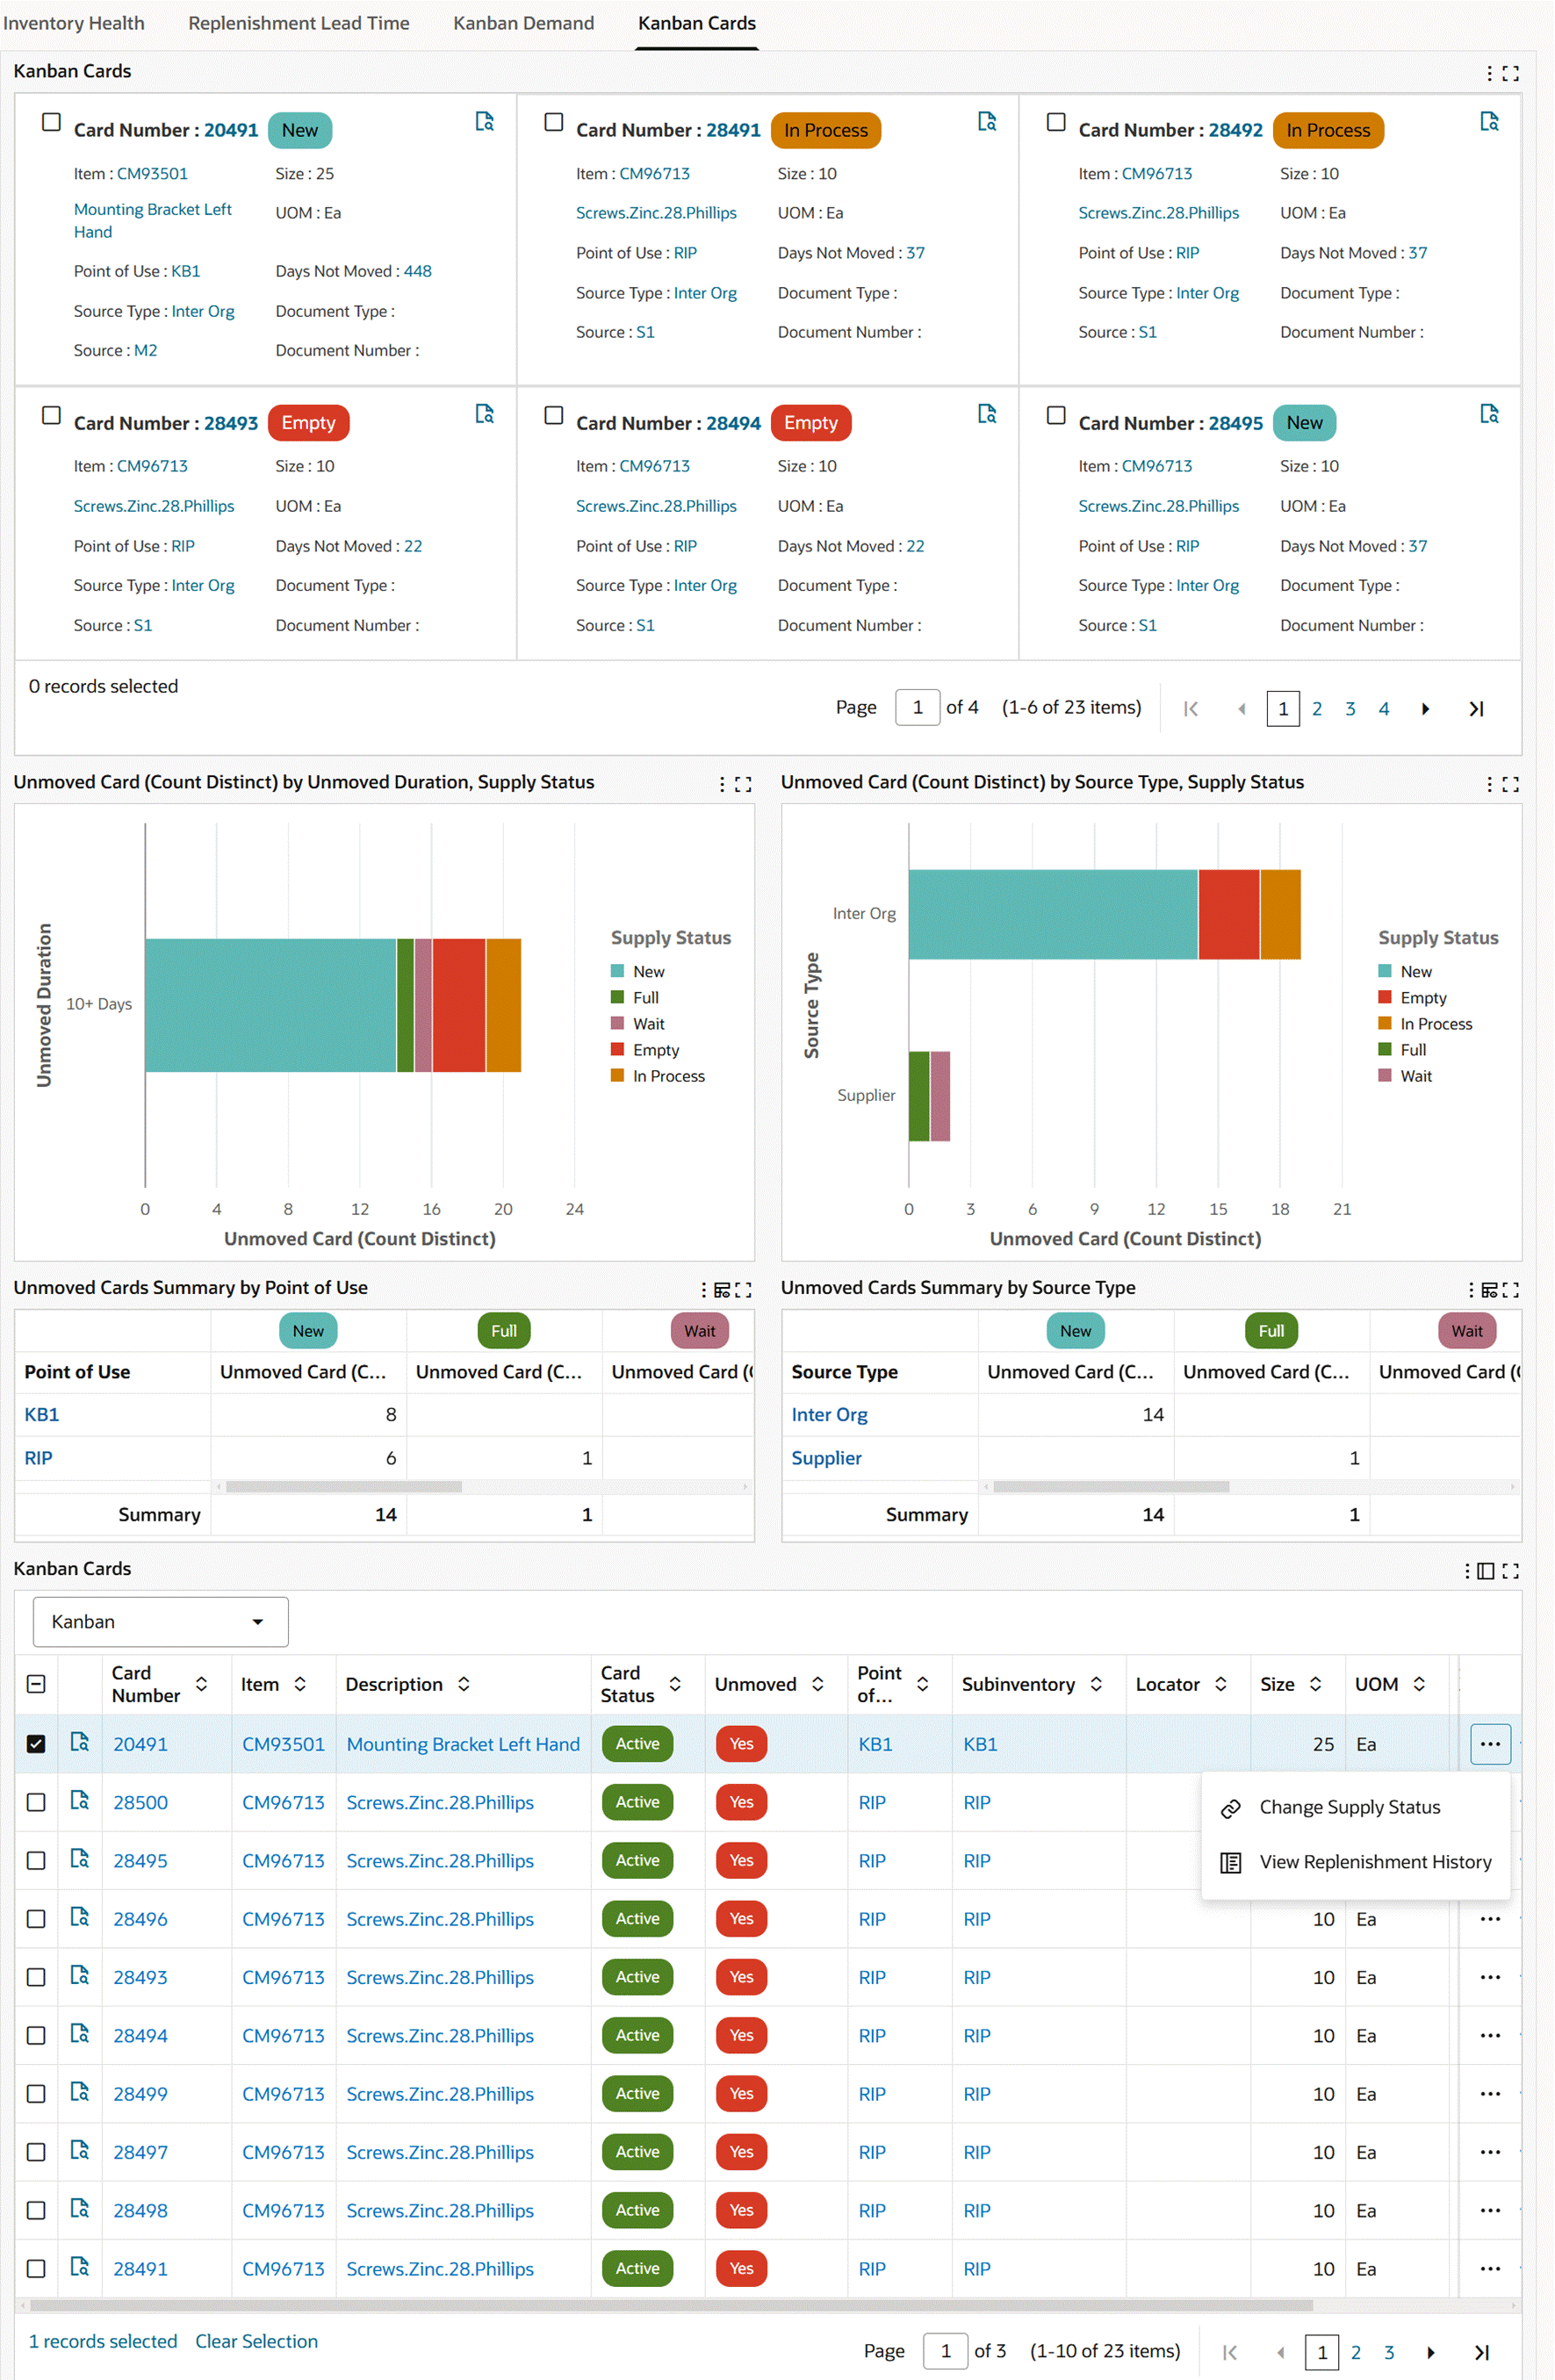Click the teal New legend swatch in Unmoved Duration chart
The height and width of the screenshot is (2380, 1555).
(617, 972)
